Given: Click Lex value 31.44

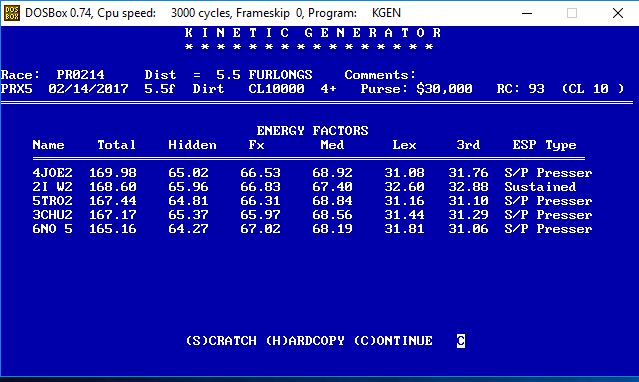Looking at the screenshot, I should [404, 215].
